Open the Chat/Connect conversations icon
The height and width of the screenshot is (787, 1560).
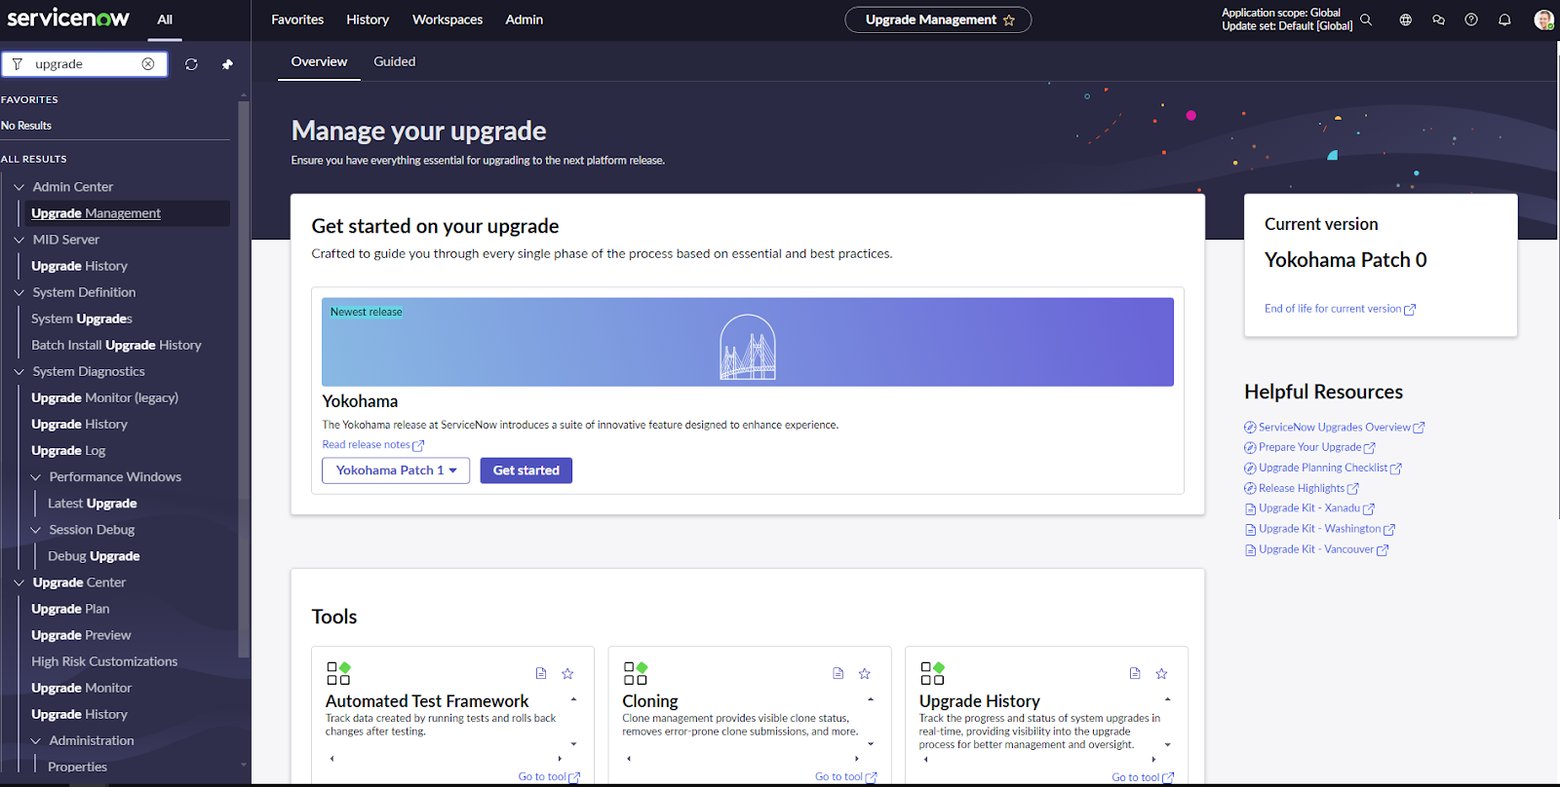pos(1438,19)
